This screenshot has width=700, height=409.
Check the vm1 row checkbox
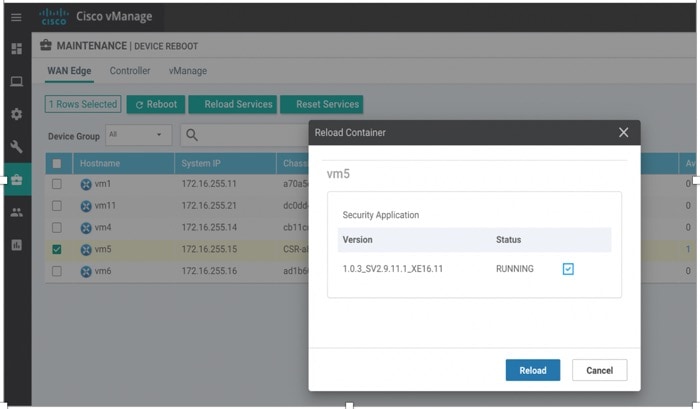point(57,184)
